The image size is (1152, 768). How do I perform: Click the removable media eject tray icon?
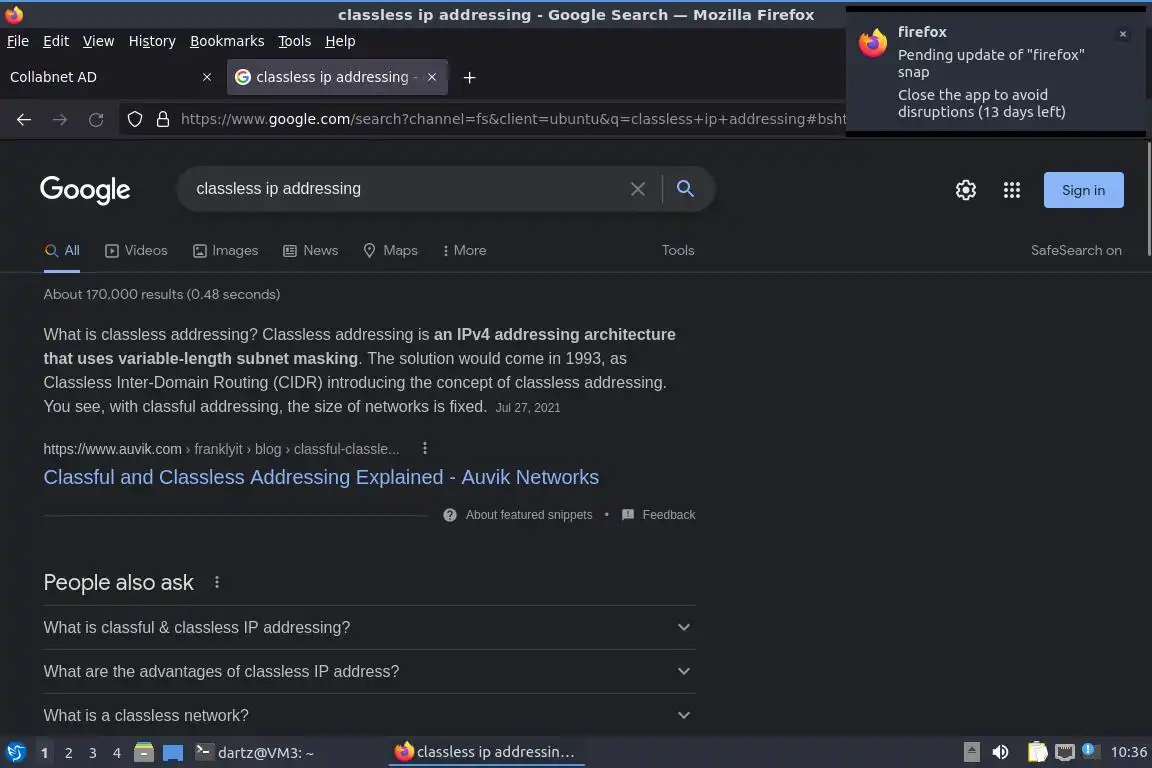971,752
